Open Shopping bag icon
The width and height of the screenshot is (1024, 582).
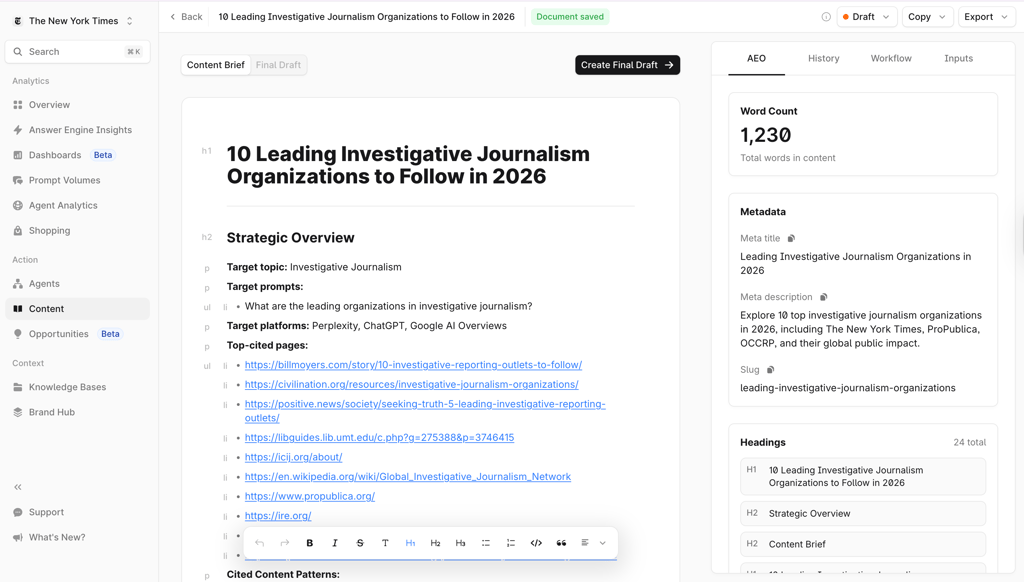(18, 231)
